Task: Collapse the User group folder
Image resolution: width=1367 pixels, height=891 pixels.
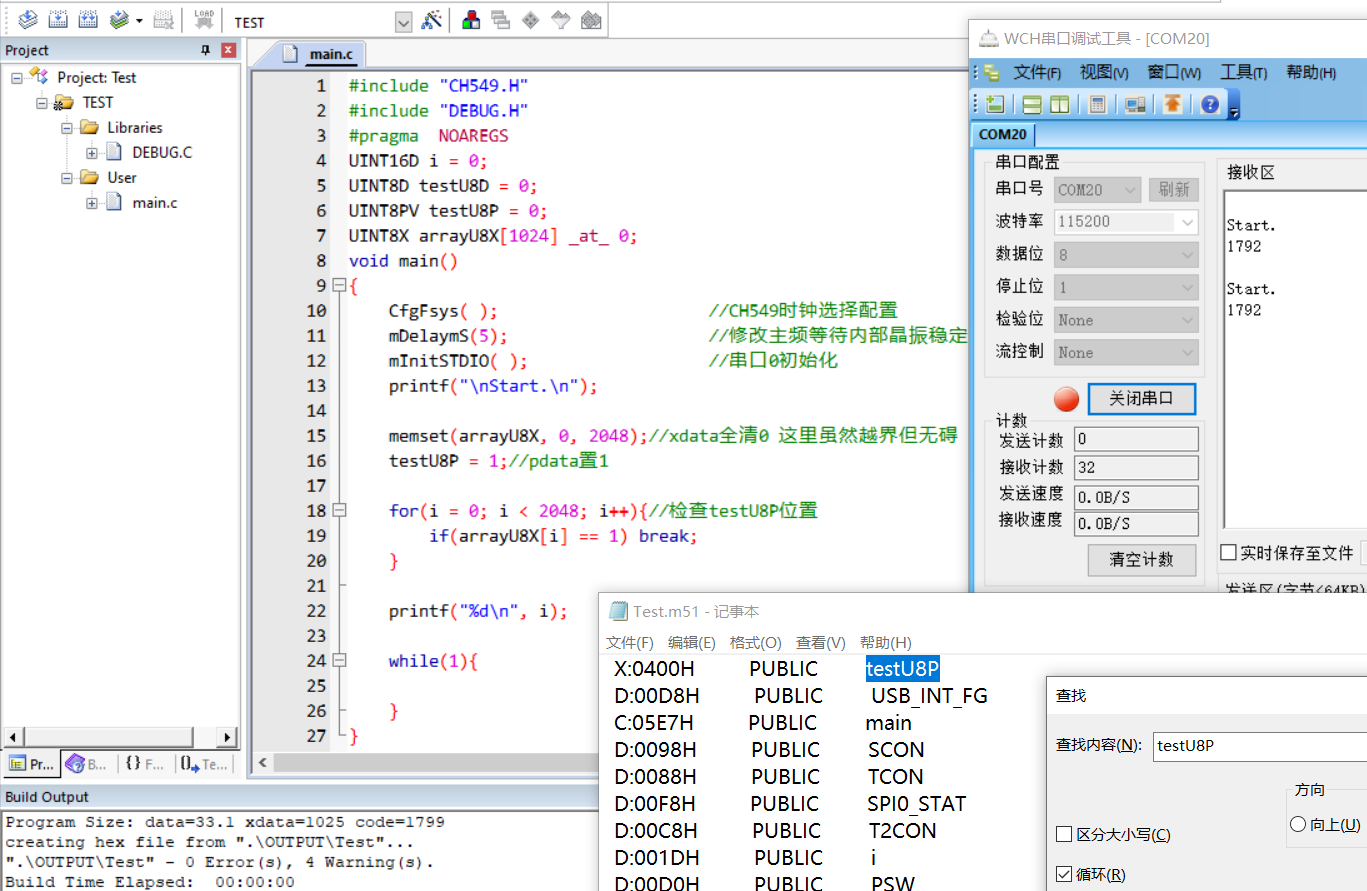Action: click(x=67, y=177)
